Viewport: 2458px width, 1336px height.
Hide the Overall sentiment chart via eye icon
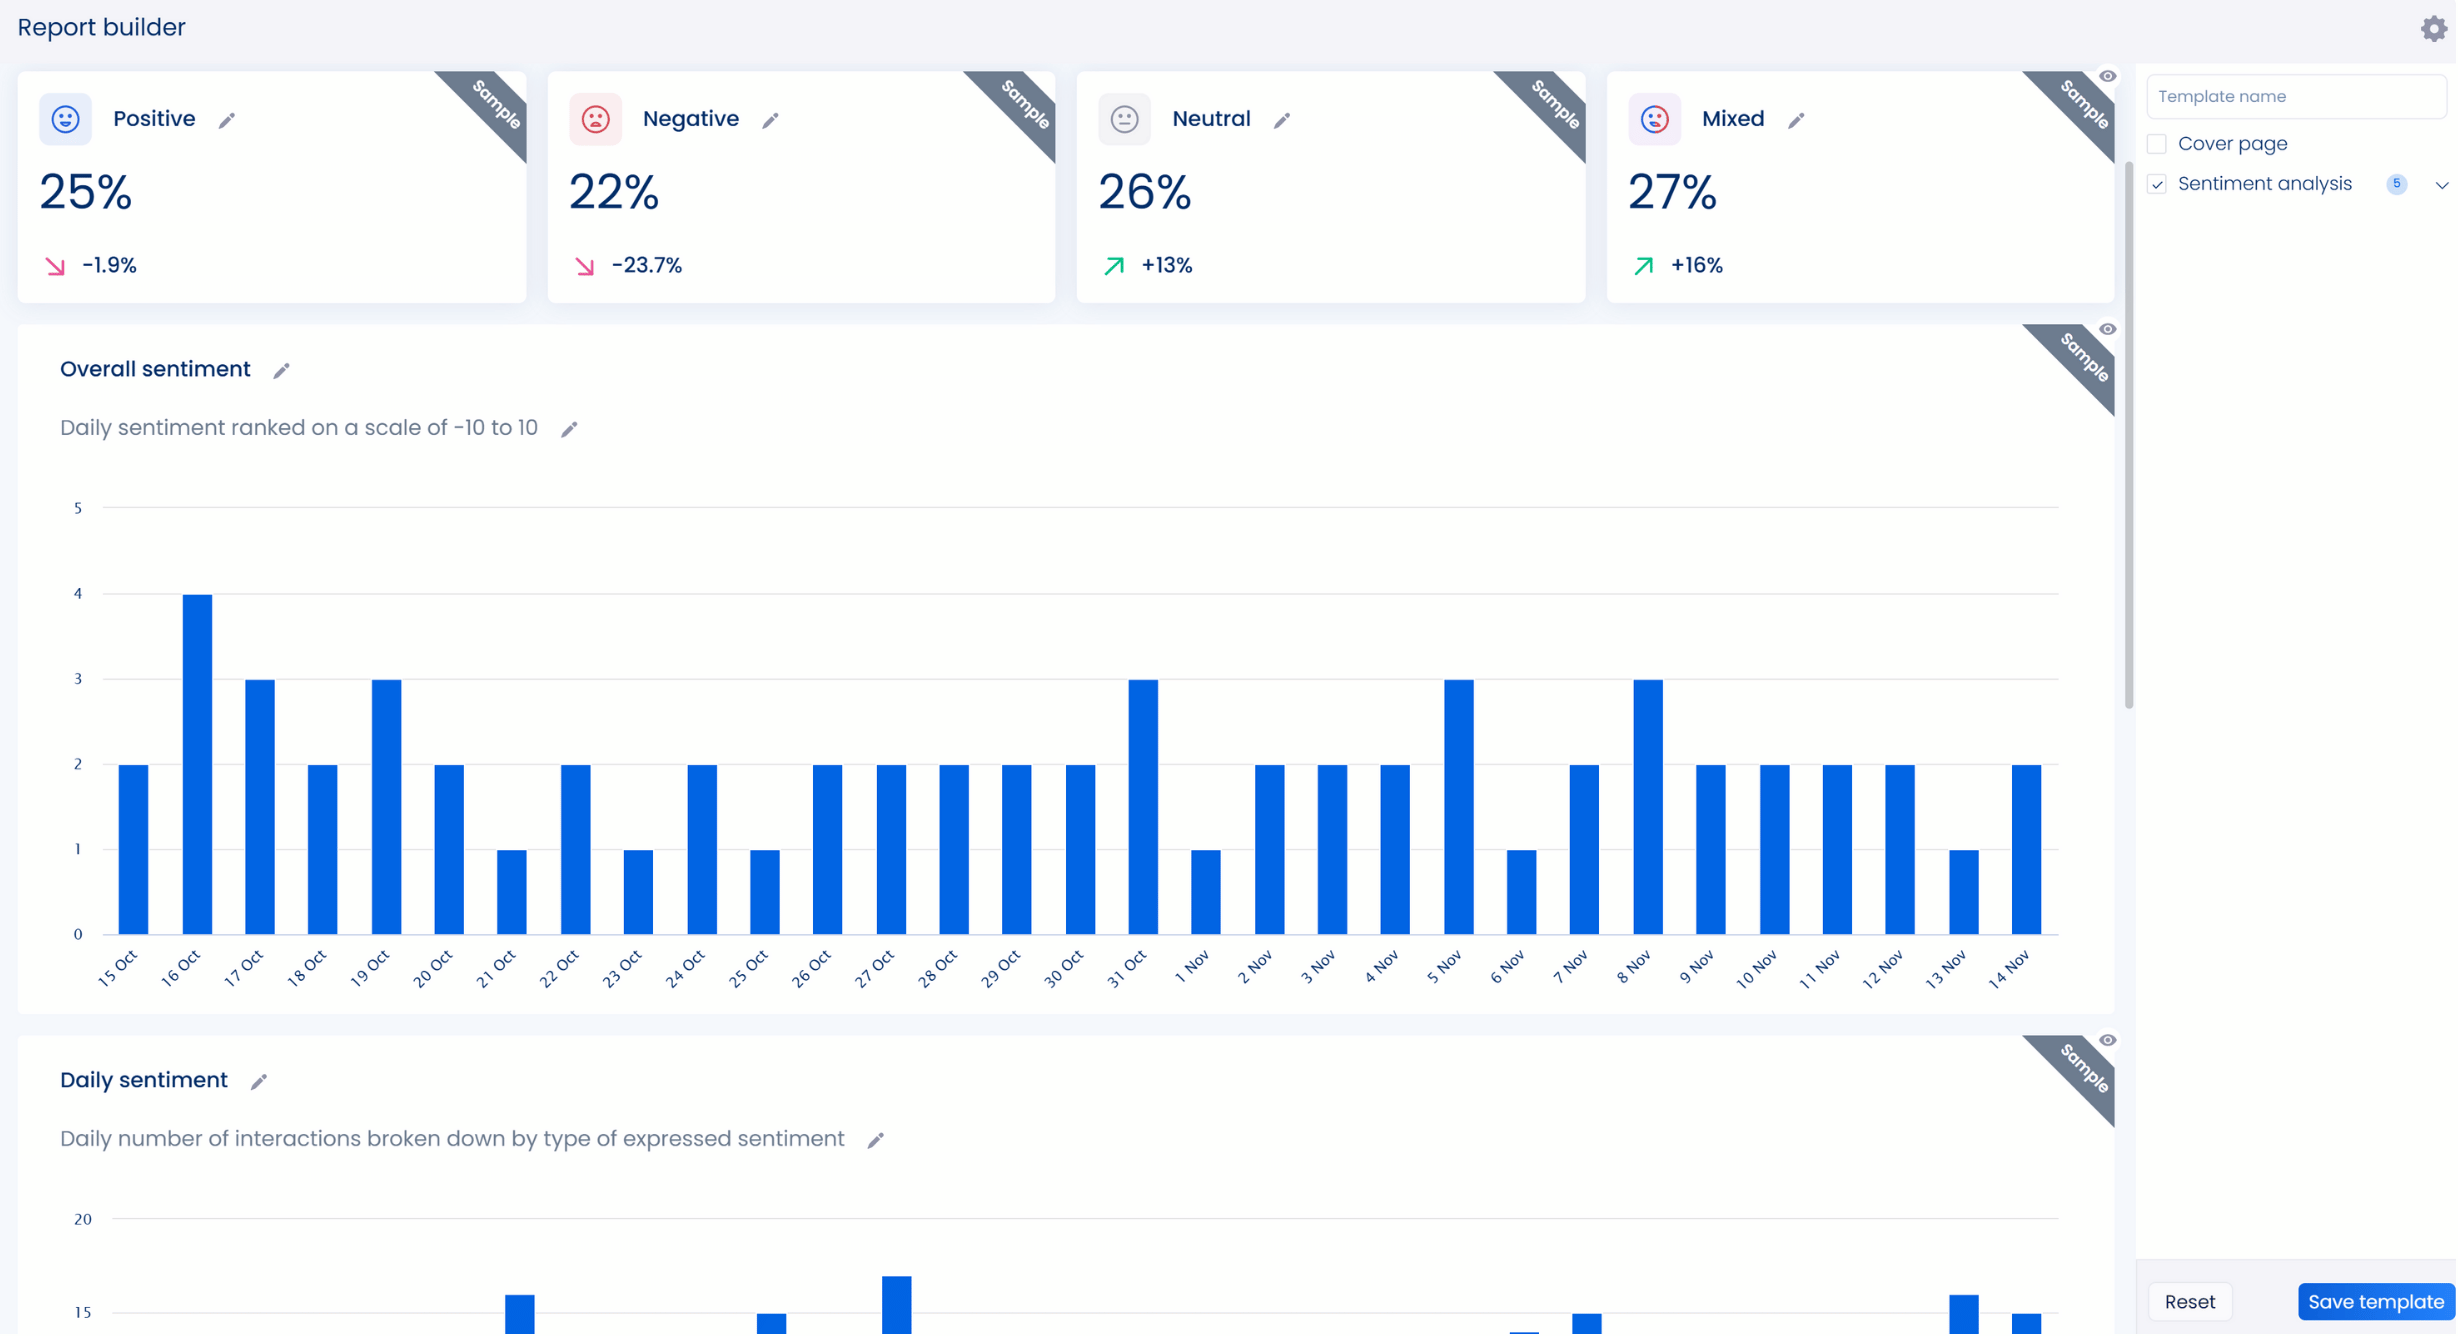click(x=2107, y=330)
